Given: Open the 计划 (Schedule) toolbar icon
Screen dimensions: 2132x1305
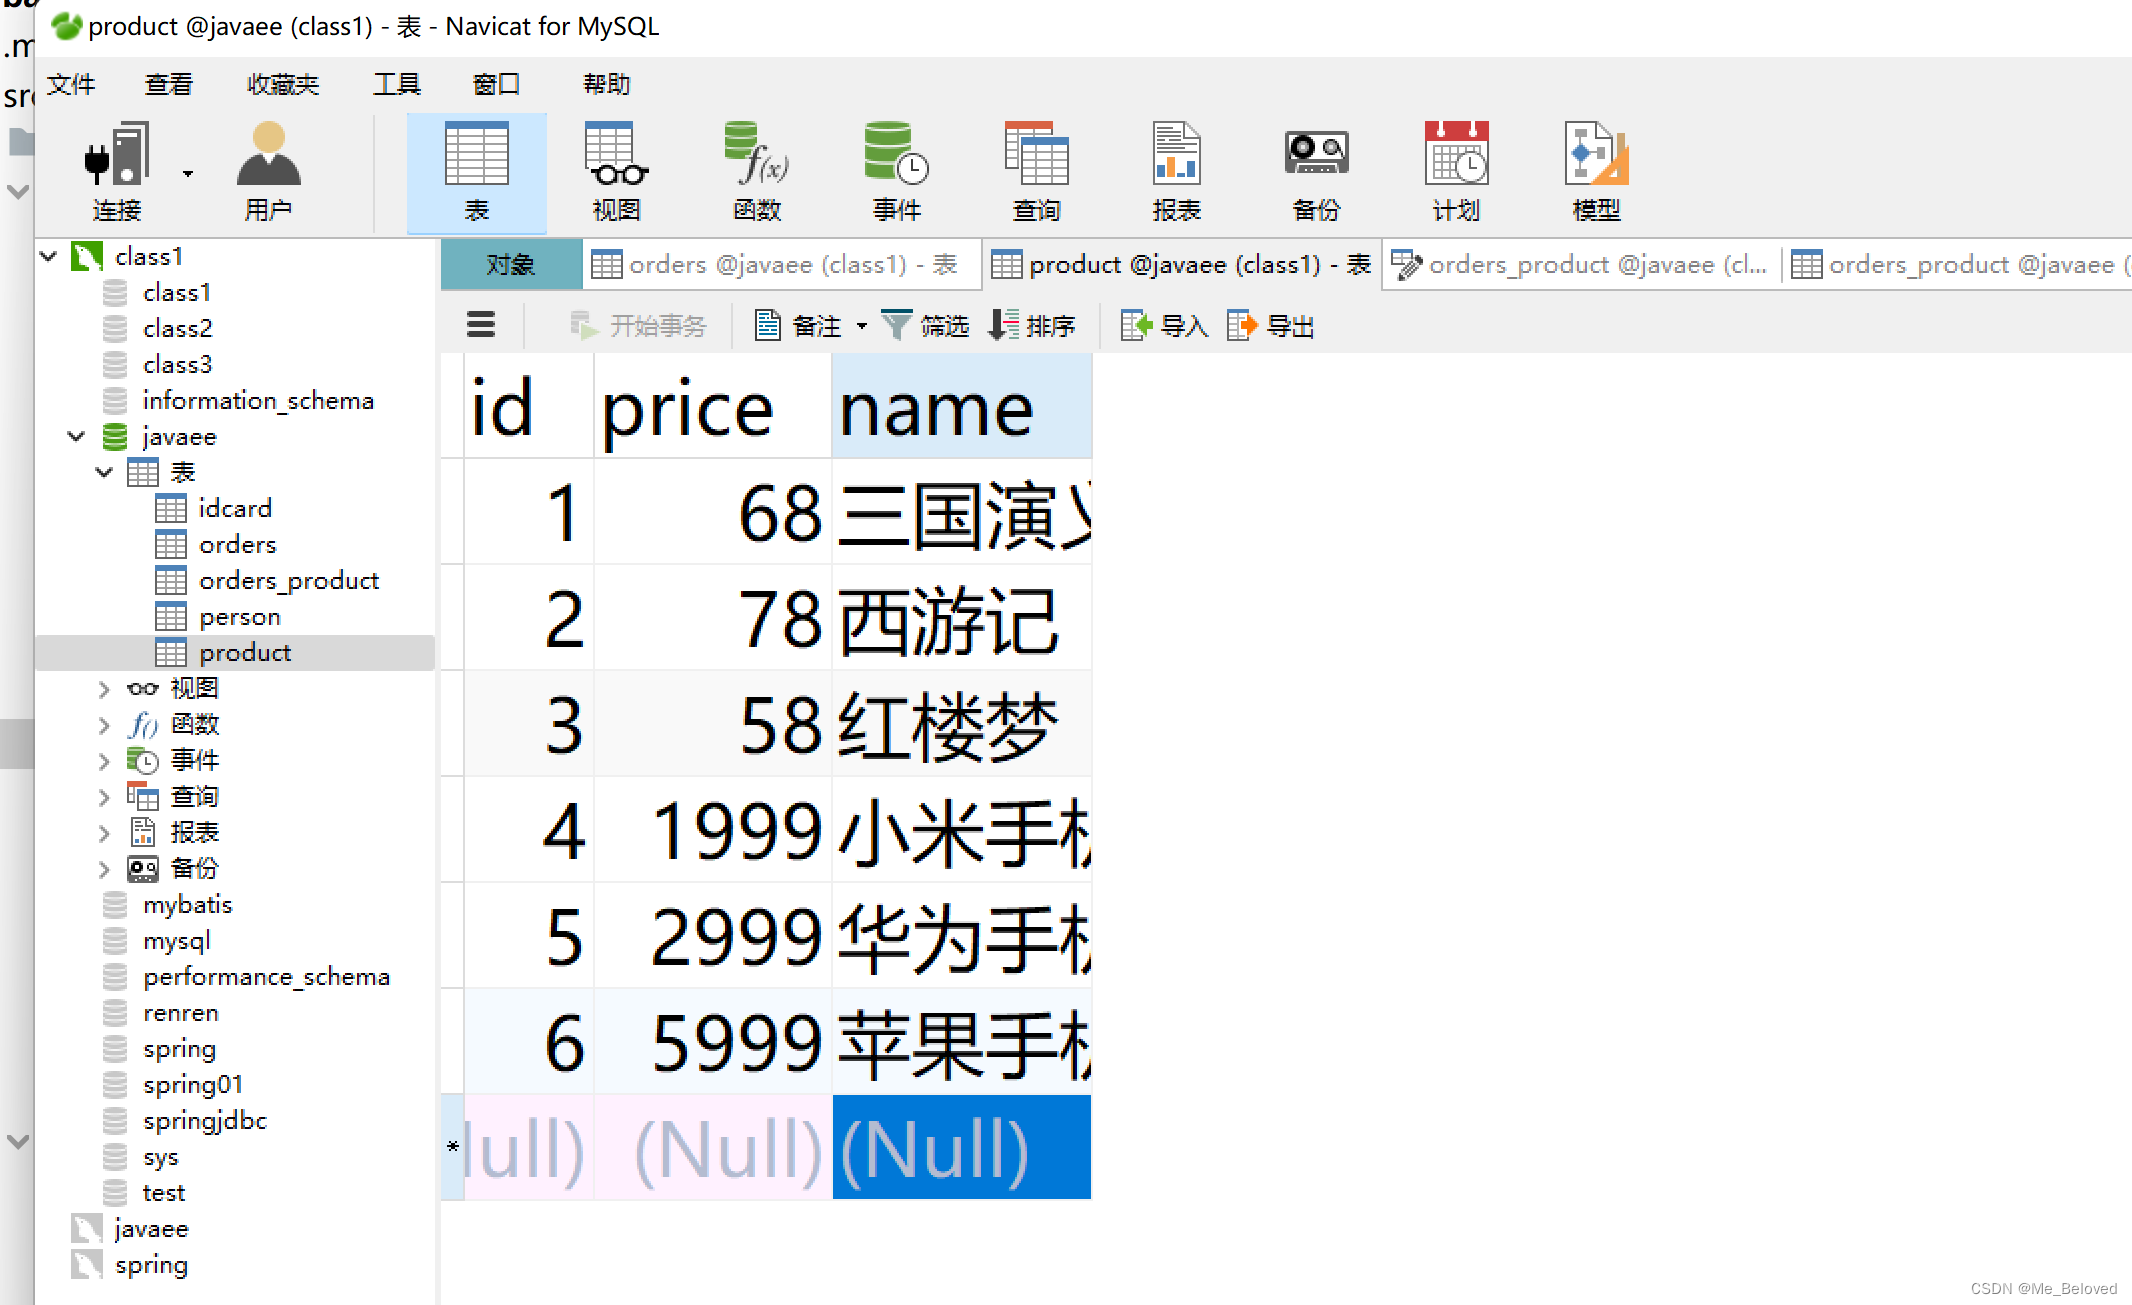Looking at the screenshot, I should (x=1456, y=170).
